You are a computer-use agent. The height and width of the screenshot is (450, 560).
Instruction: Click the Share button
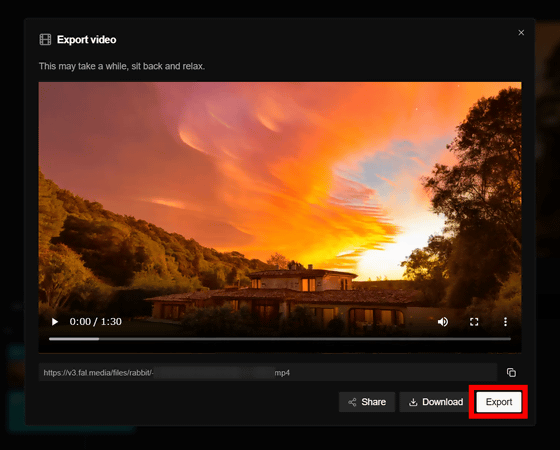pos(367,402)
